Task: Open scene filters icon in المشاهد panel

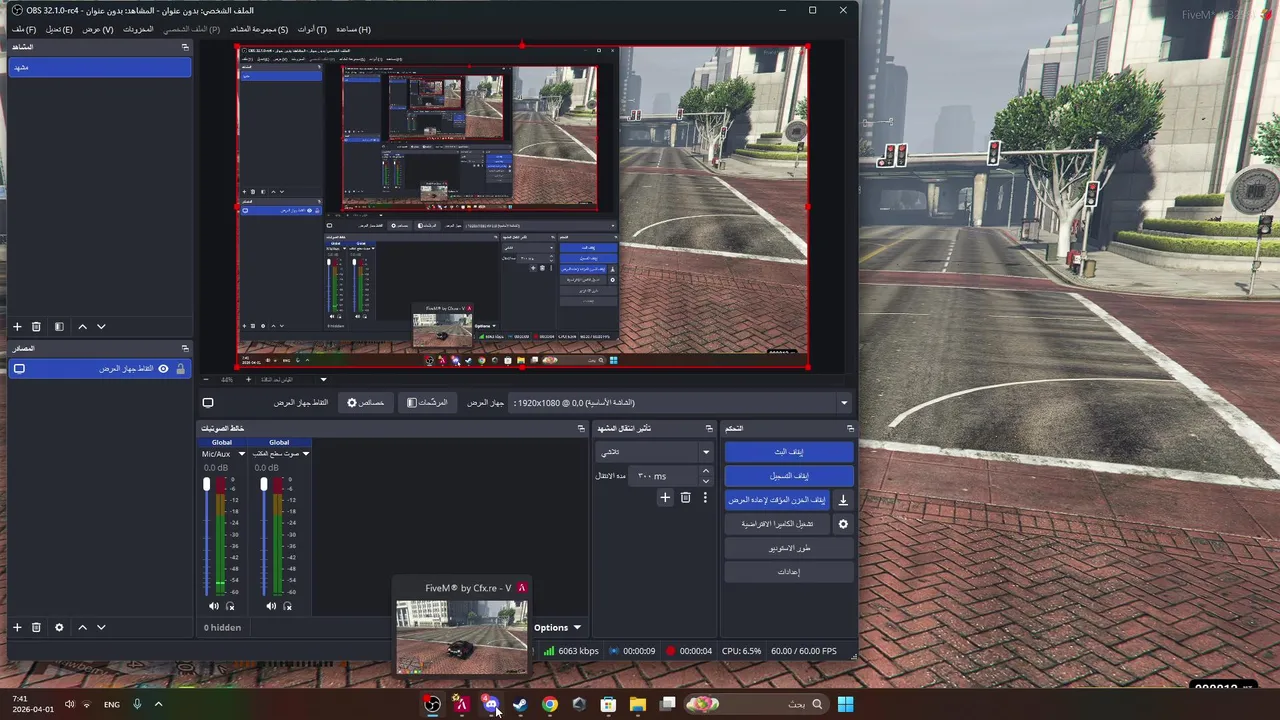Action: coord(59,326)
